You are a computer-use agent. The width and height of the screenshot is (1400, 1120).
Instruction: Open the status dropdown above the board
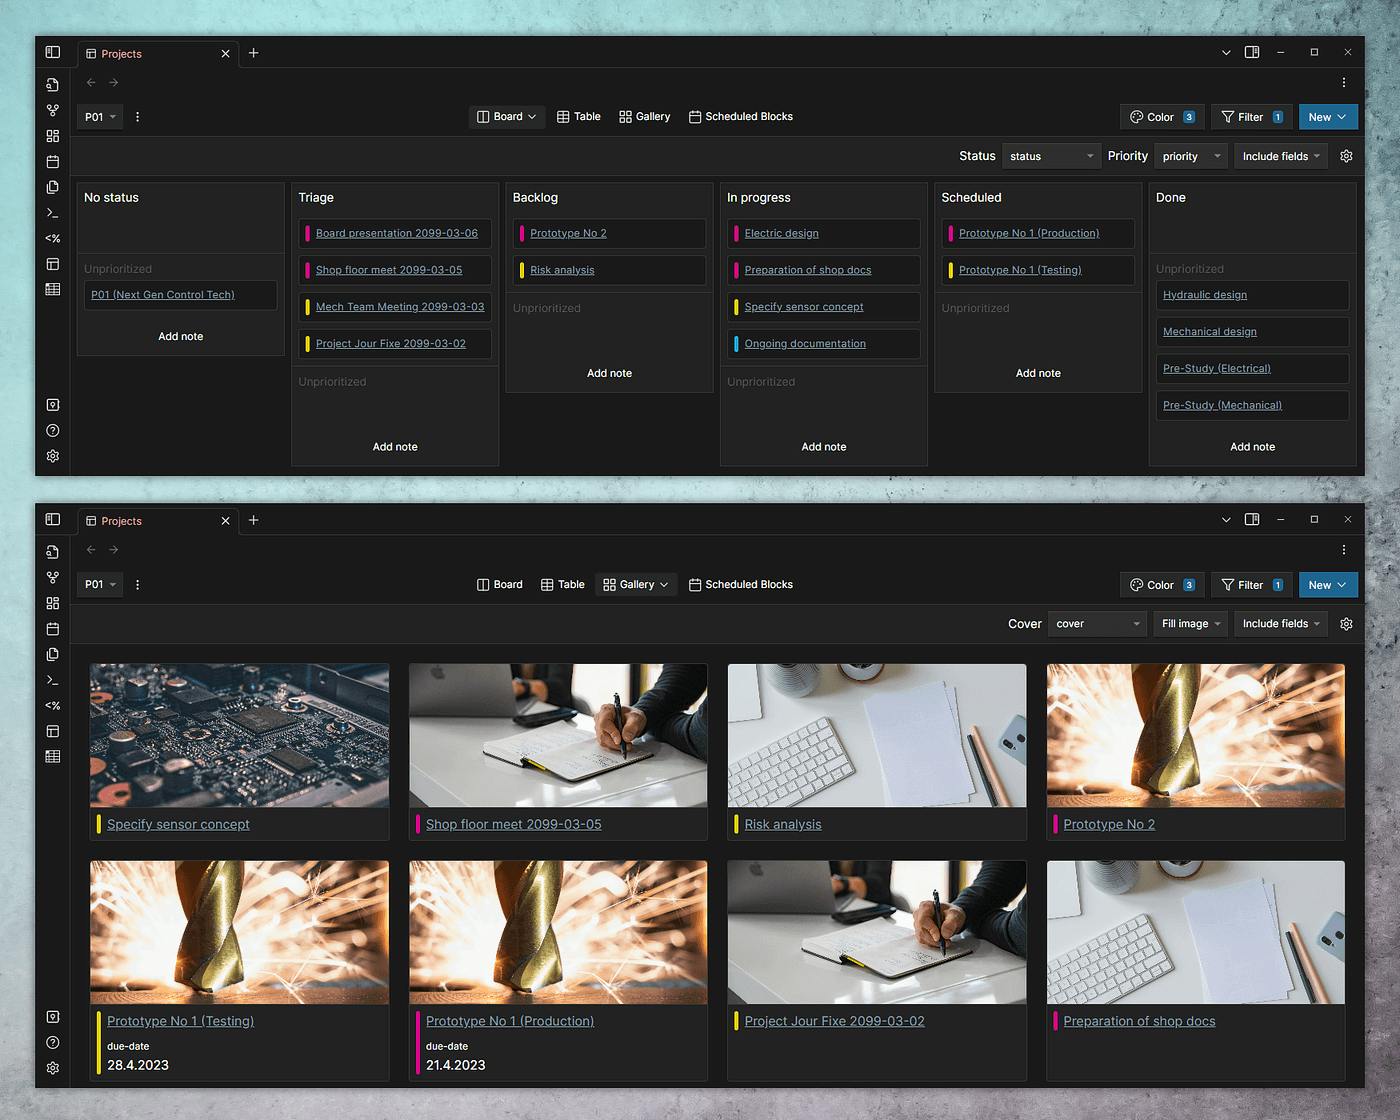tap(1051, 156)
